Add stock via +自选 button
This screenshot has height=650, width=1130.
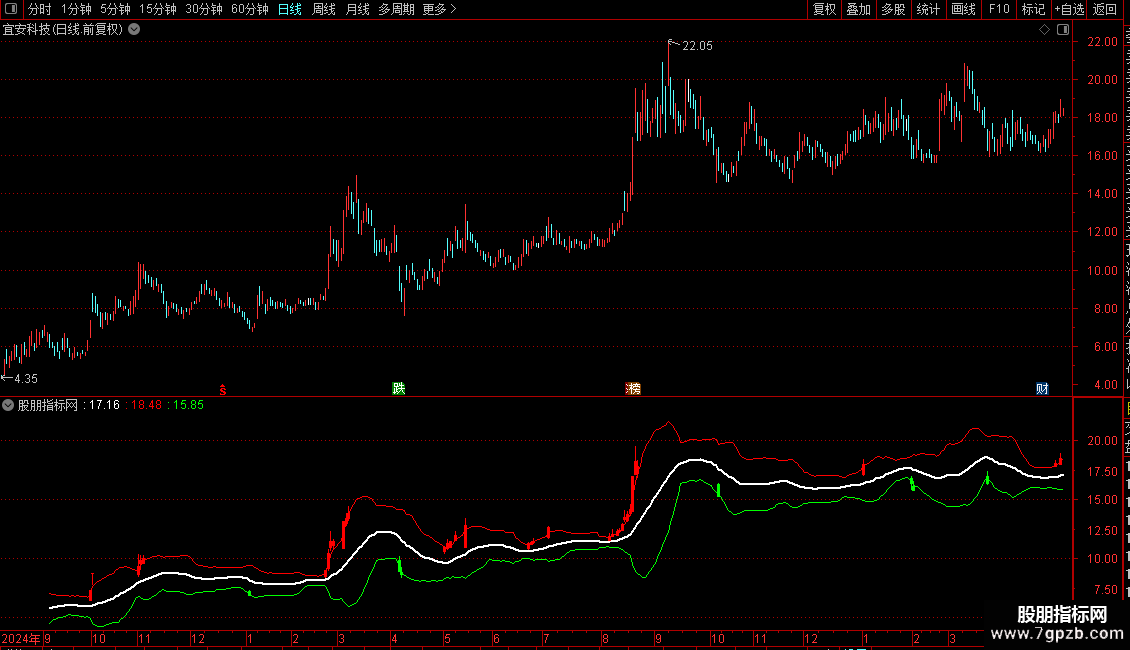pyautogui.click(x=1069, y=9)
